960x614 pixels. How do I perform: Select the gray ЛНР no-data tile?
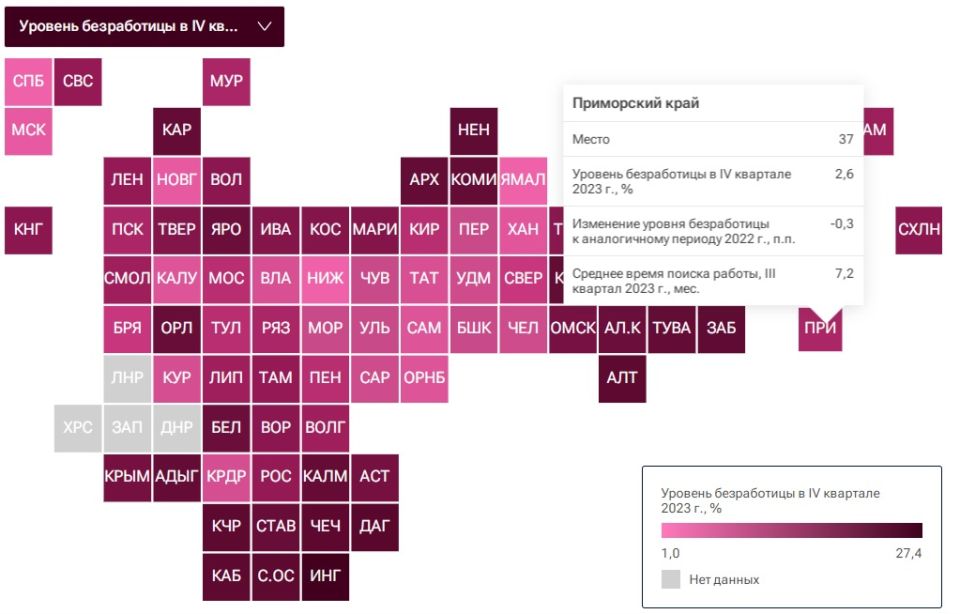[127, 378]
